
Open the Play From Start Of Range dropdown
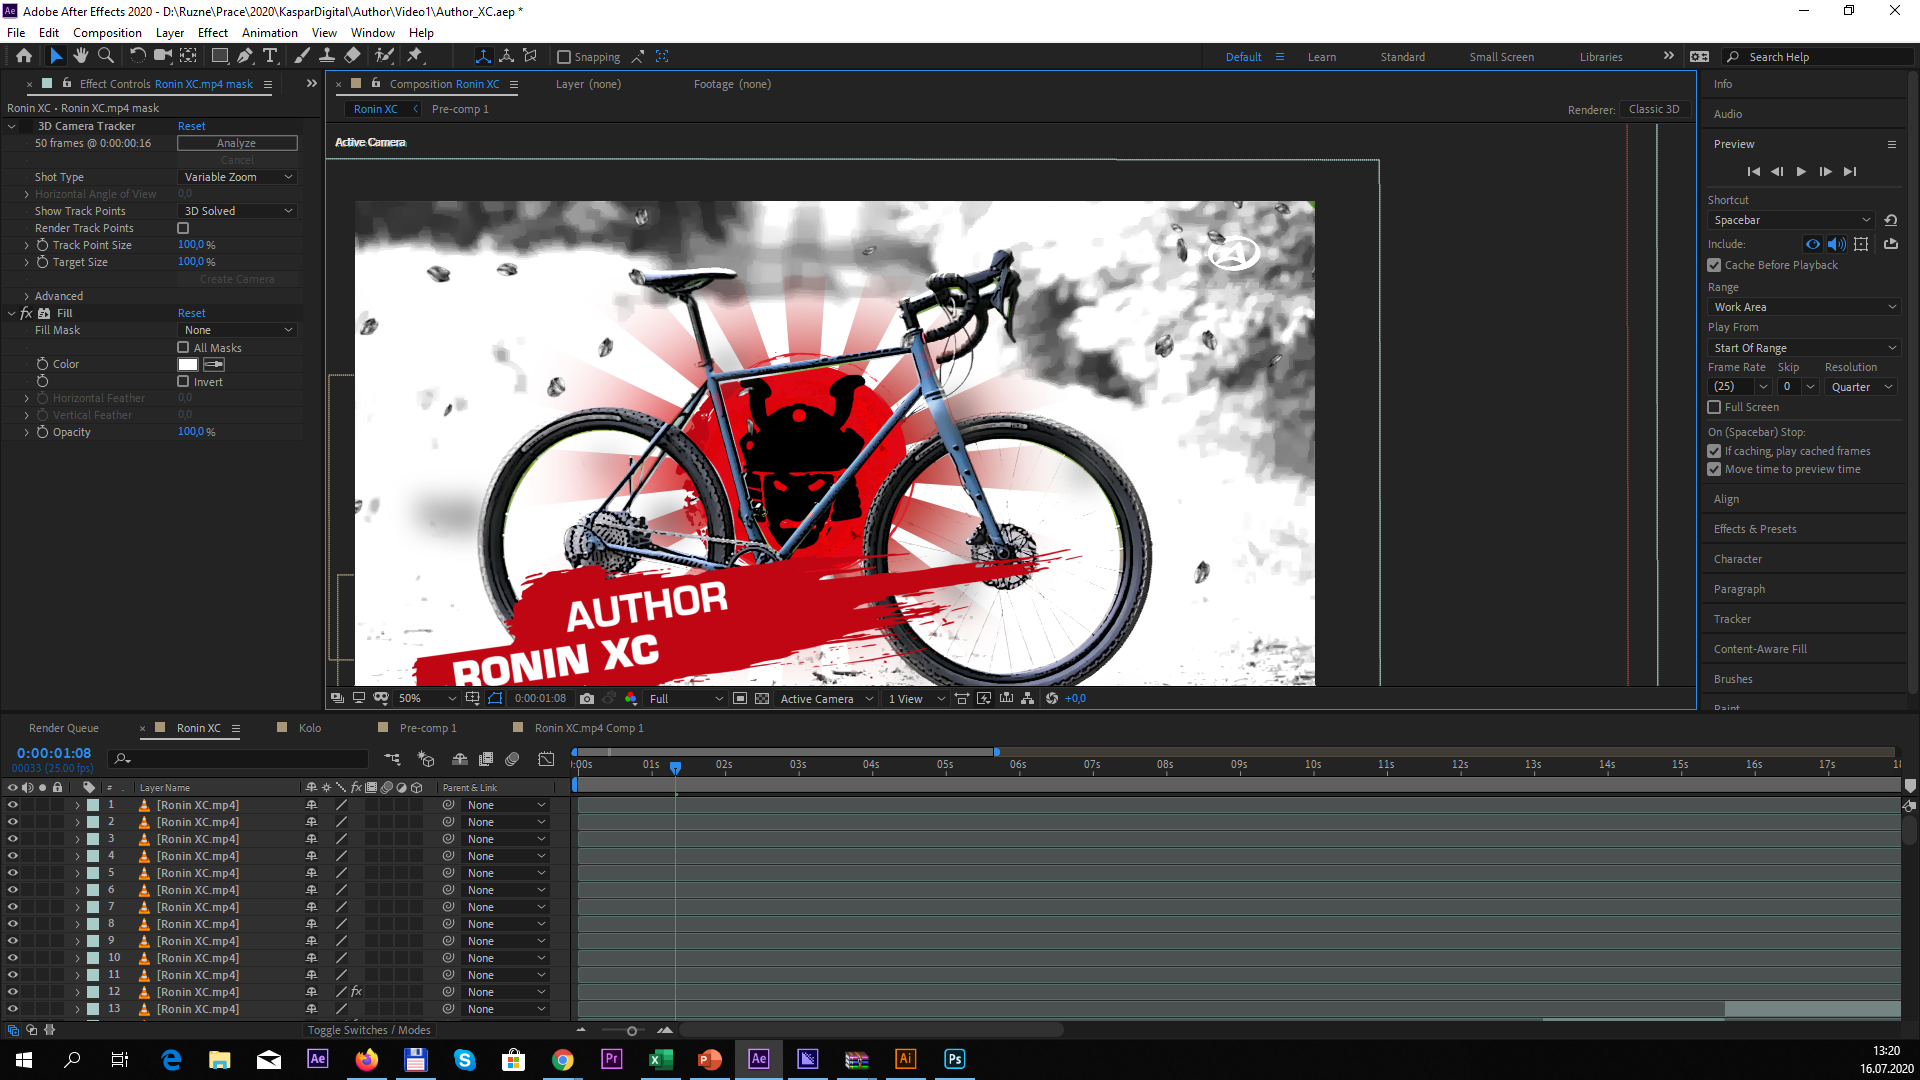pyautogui.click(x=1804, y=348)
